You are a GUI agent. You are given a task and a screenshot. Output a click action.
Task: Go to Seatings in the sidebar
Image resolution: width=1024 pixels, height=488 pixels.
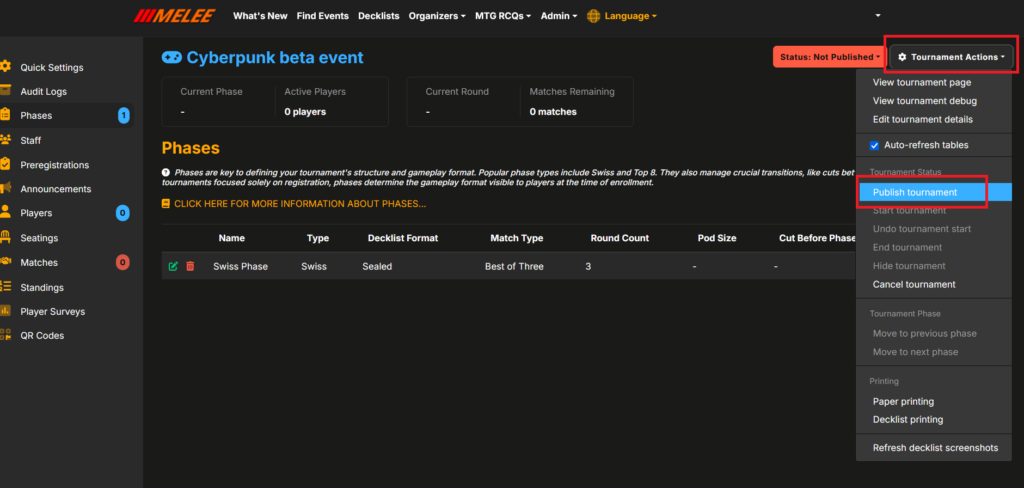[39, 238]
